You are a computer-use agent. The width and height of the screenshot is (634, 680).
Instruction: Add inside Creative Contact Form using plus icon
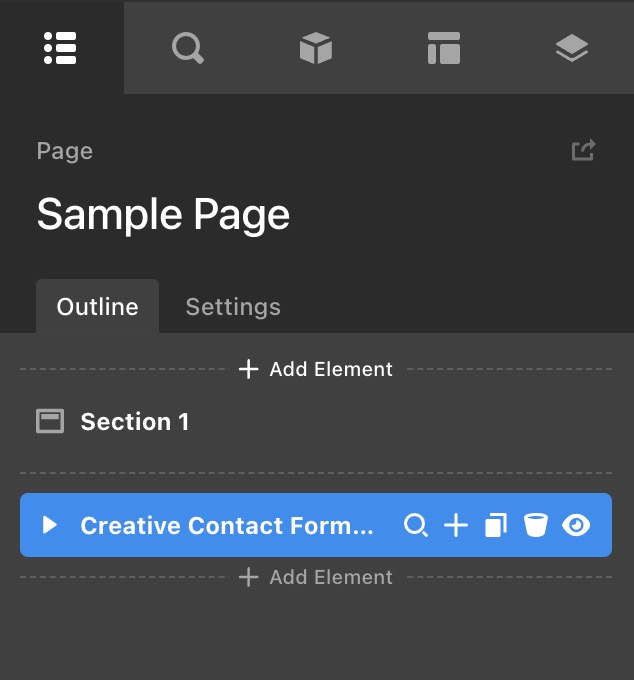pyautogui.click(x=456, y=525)
